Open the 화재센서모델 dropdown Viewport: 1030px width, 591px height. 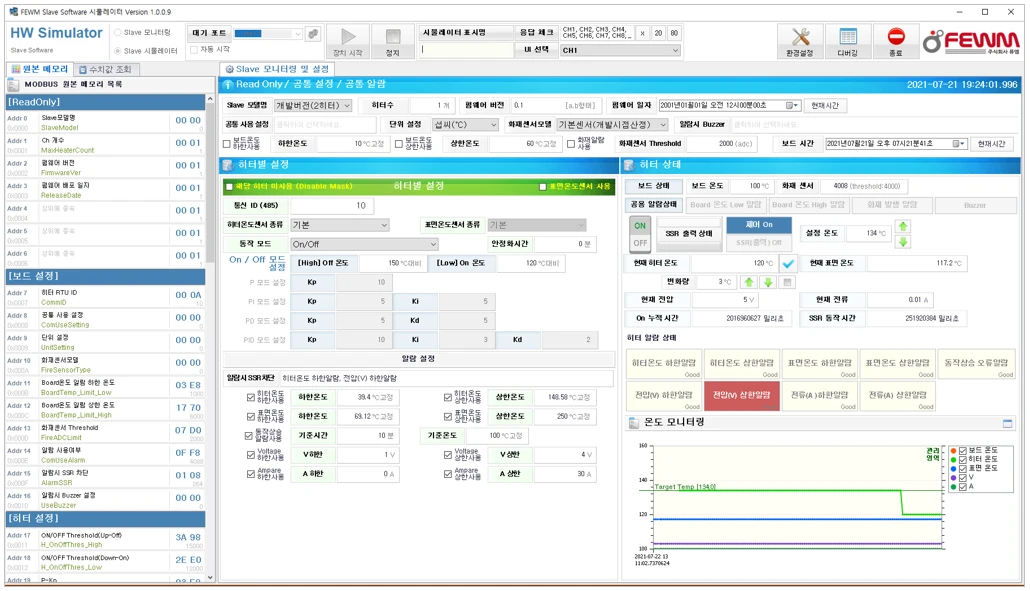663,124
